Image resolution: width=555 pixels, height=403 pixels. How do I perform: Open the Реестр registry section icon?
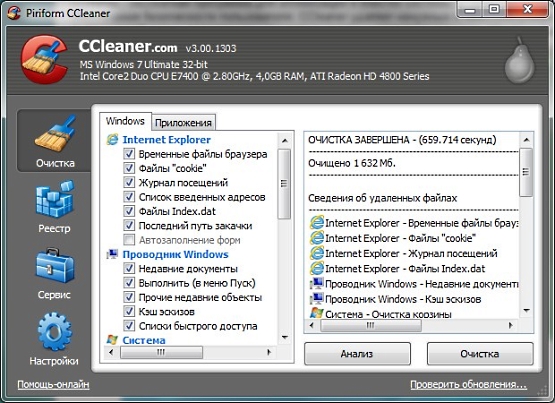pos(54,199)
